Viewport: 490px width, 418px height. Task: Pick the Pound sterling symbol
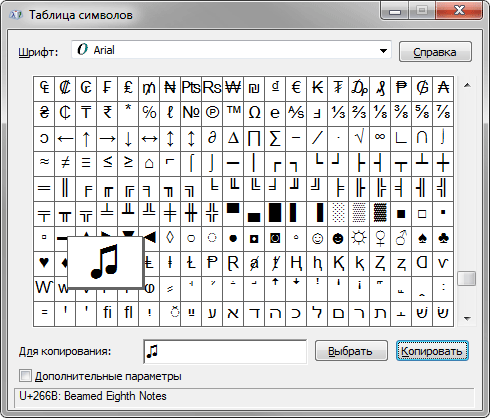pos(128,89)
